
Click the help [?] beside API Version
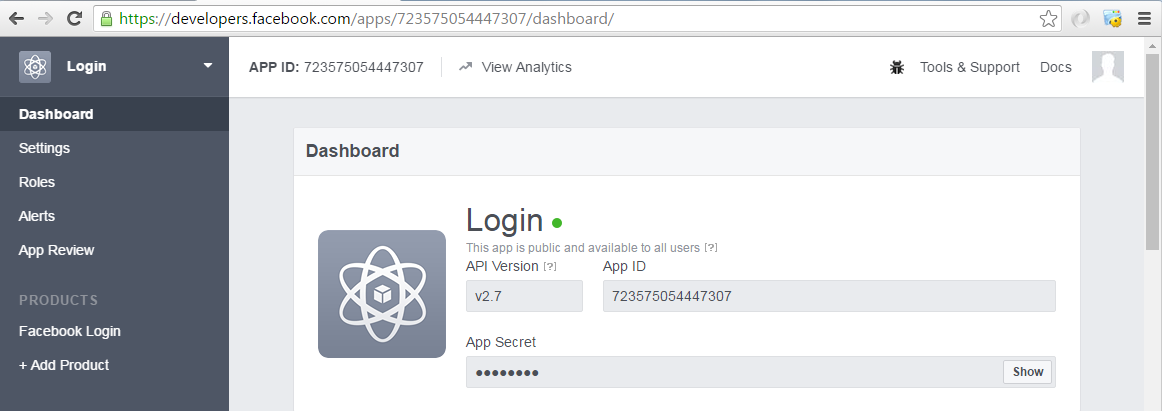(x=550, y=266)
